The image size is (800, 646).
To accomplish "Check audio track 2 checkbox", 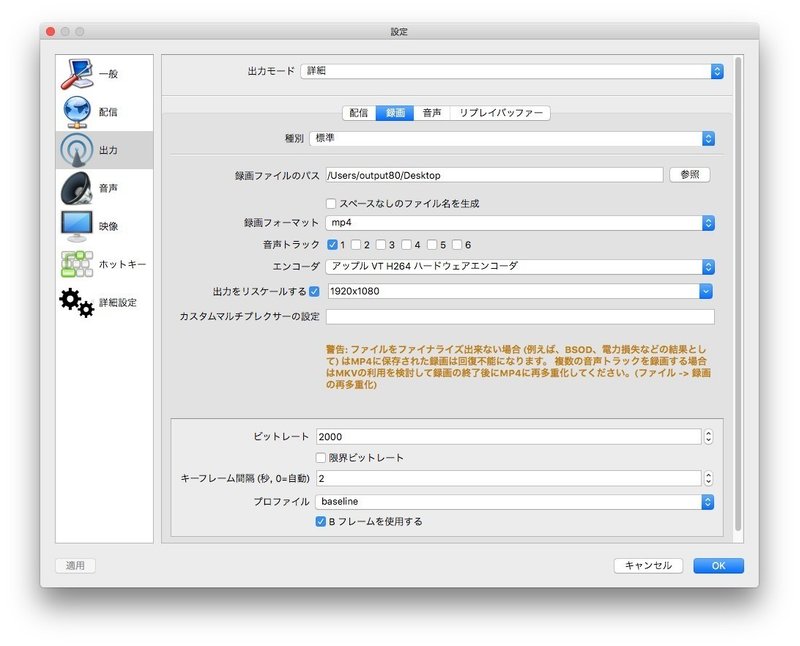I will [356, 245].
